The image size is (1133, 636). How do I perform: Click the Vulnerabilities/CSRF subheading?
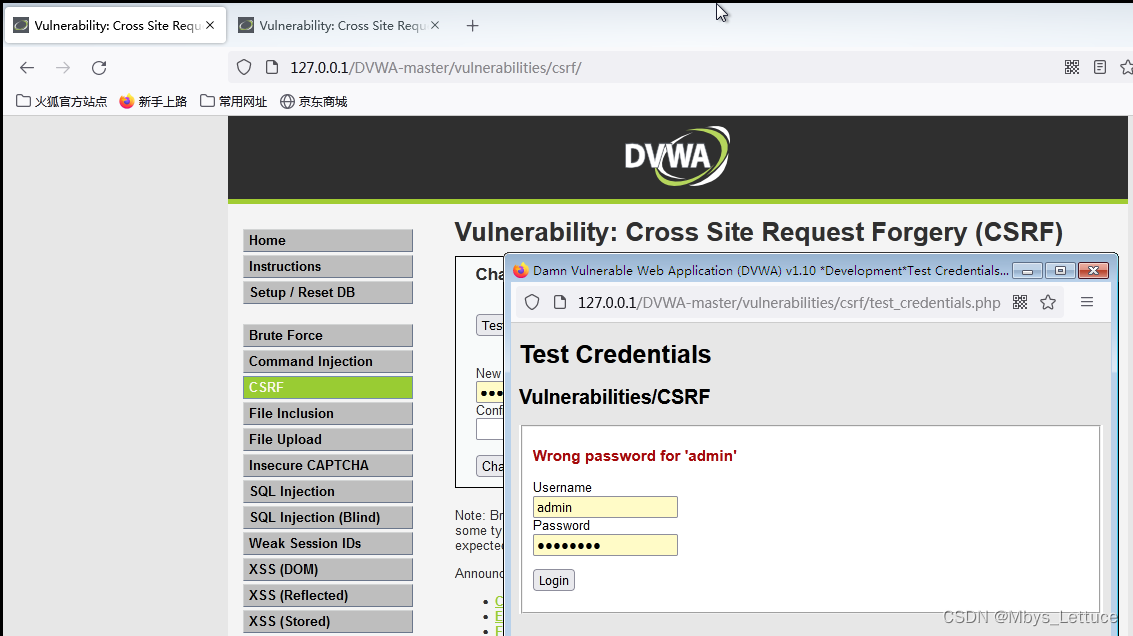615,397
